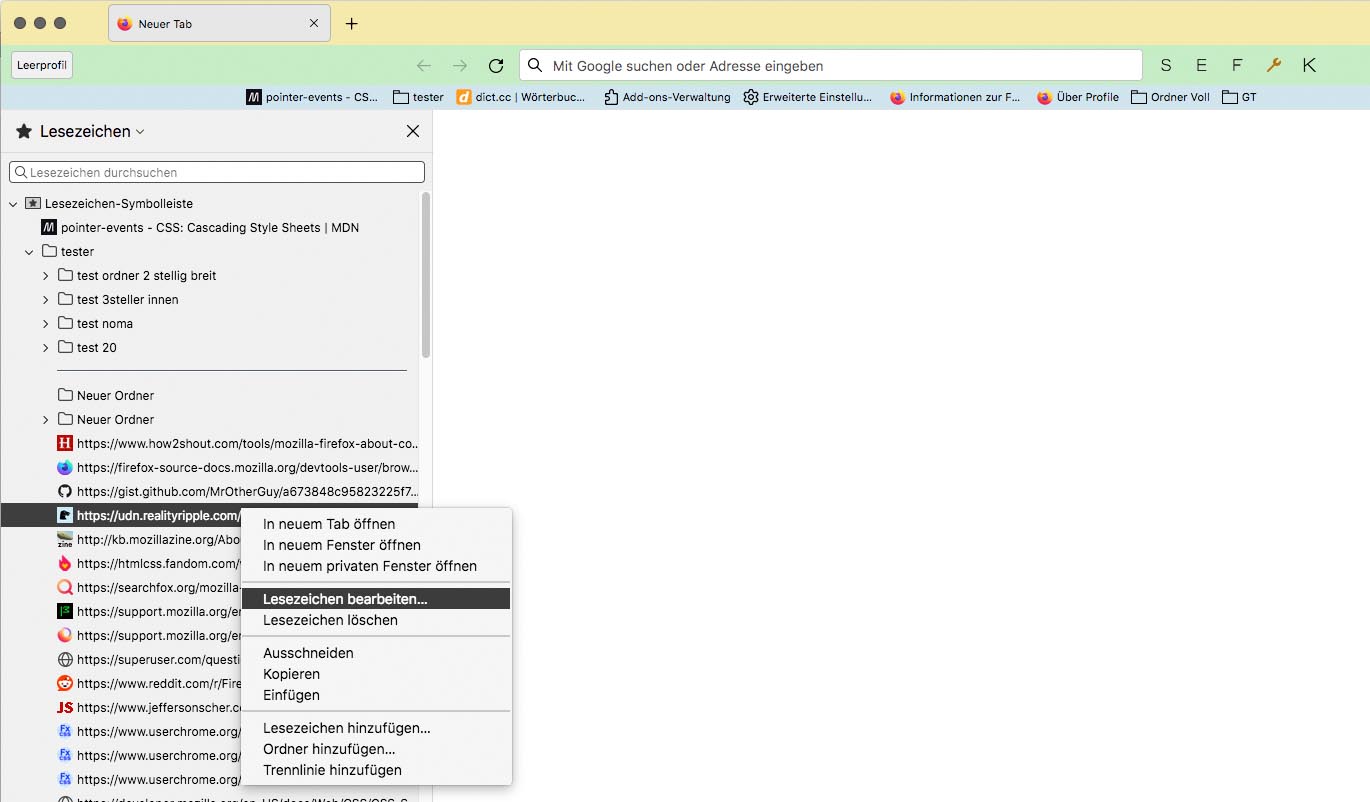This screenshot has width=1370, height=802.
Task: Collapse the tester folder
Action: coord(29,252)
